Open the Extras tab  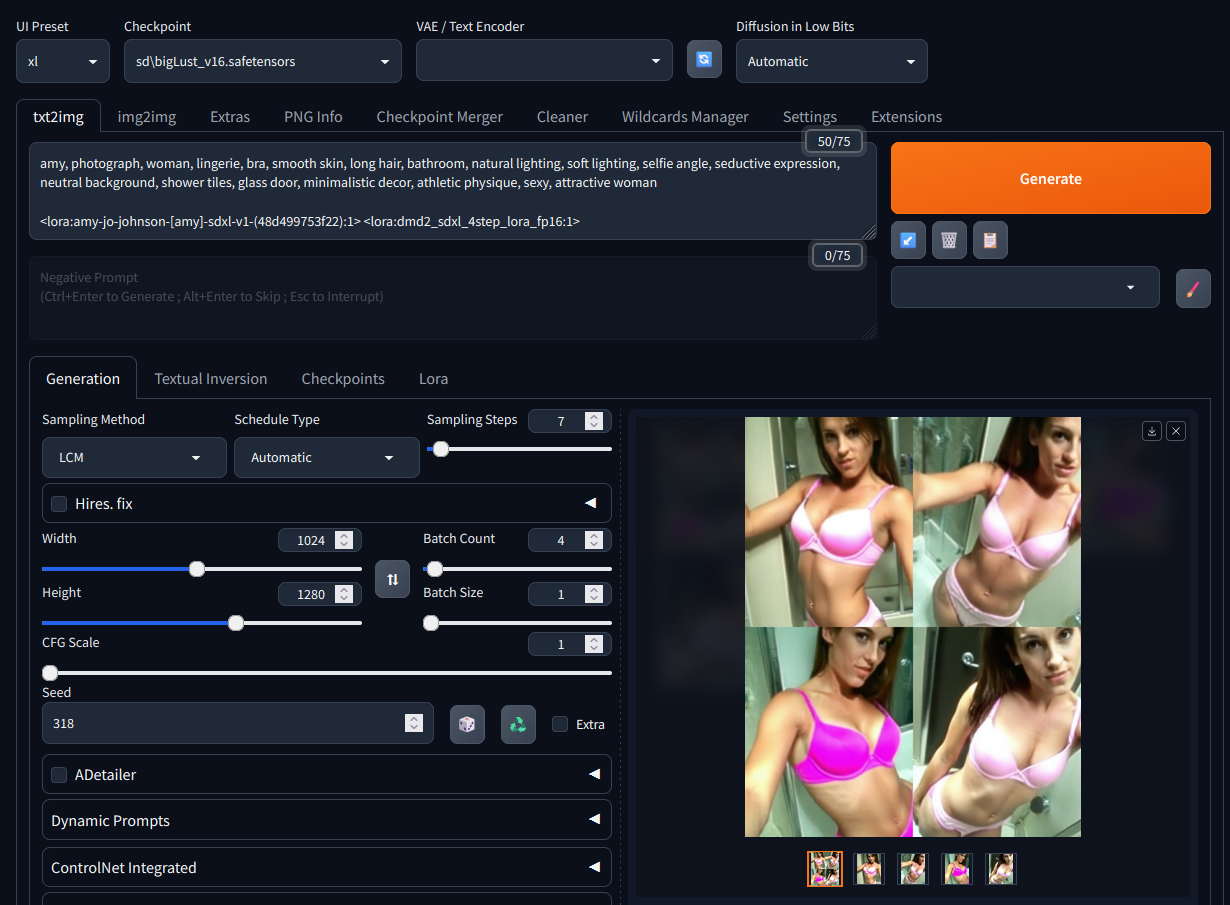[x=230, y=117]
